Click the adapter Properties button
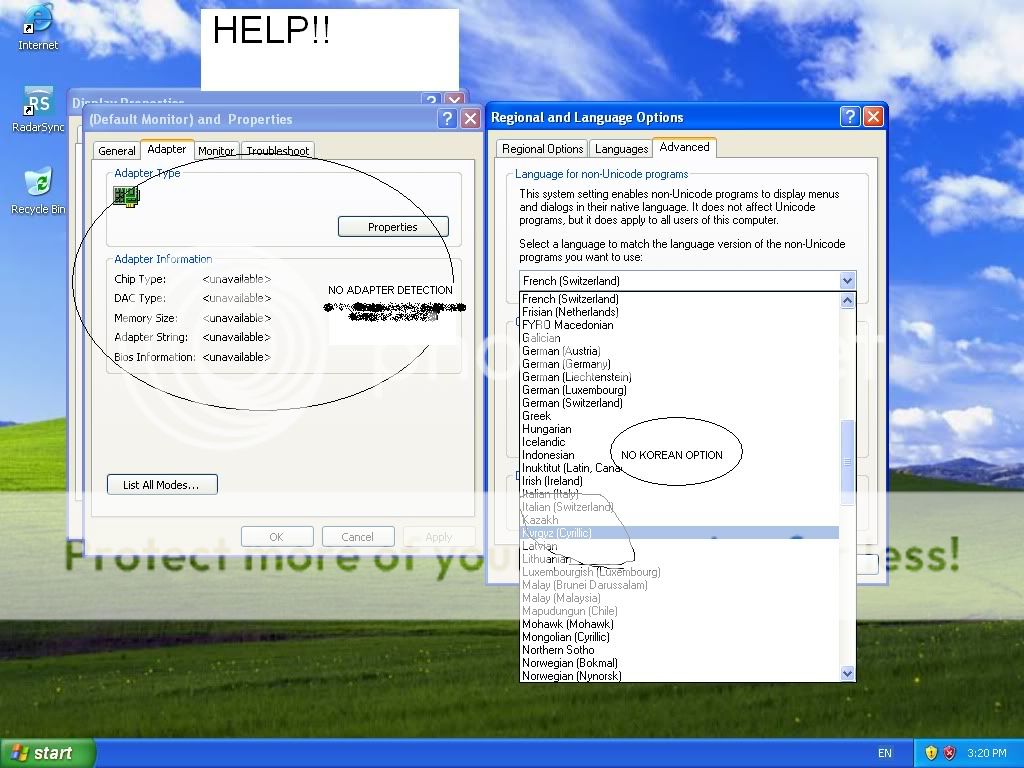This screenshot has width=1024, height=768. (x=393, y=227)
